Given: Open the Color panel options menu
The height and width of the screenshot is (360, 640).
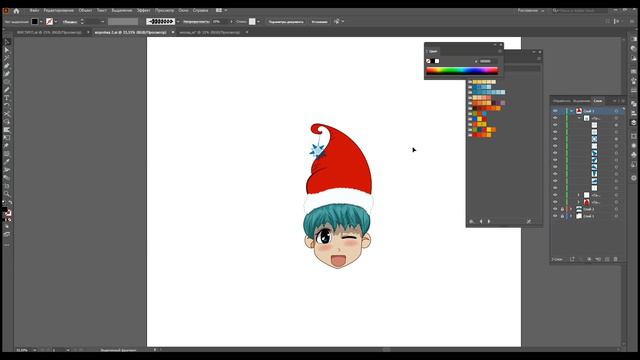Looking at the screenshot, I should pos(500,51).
